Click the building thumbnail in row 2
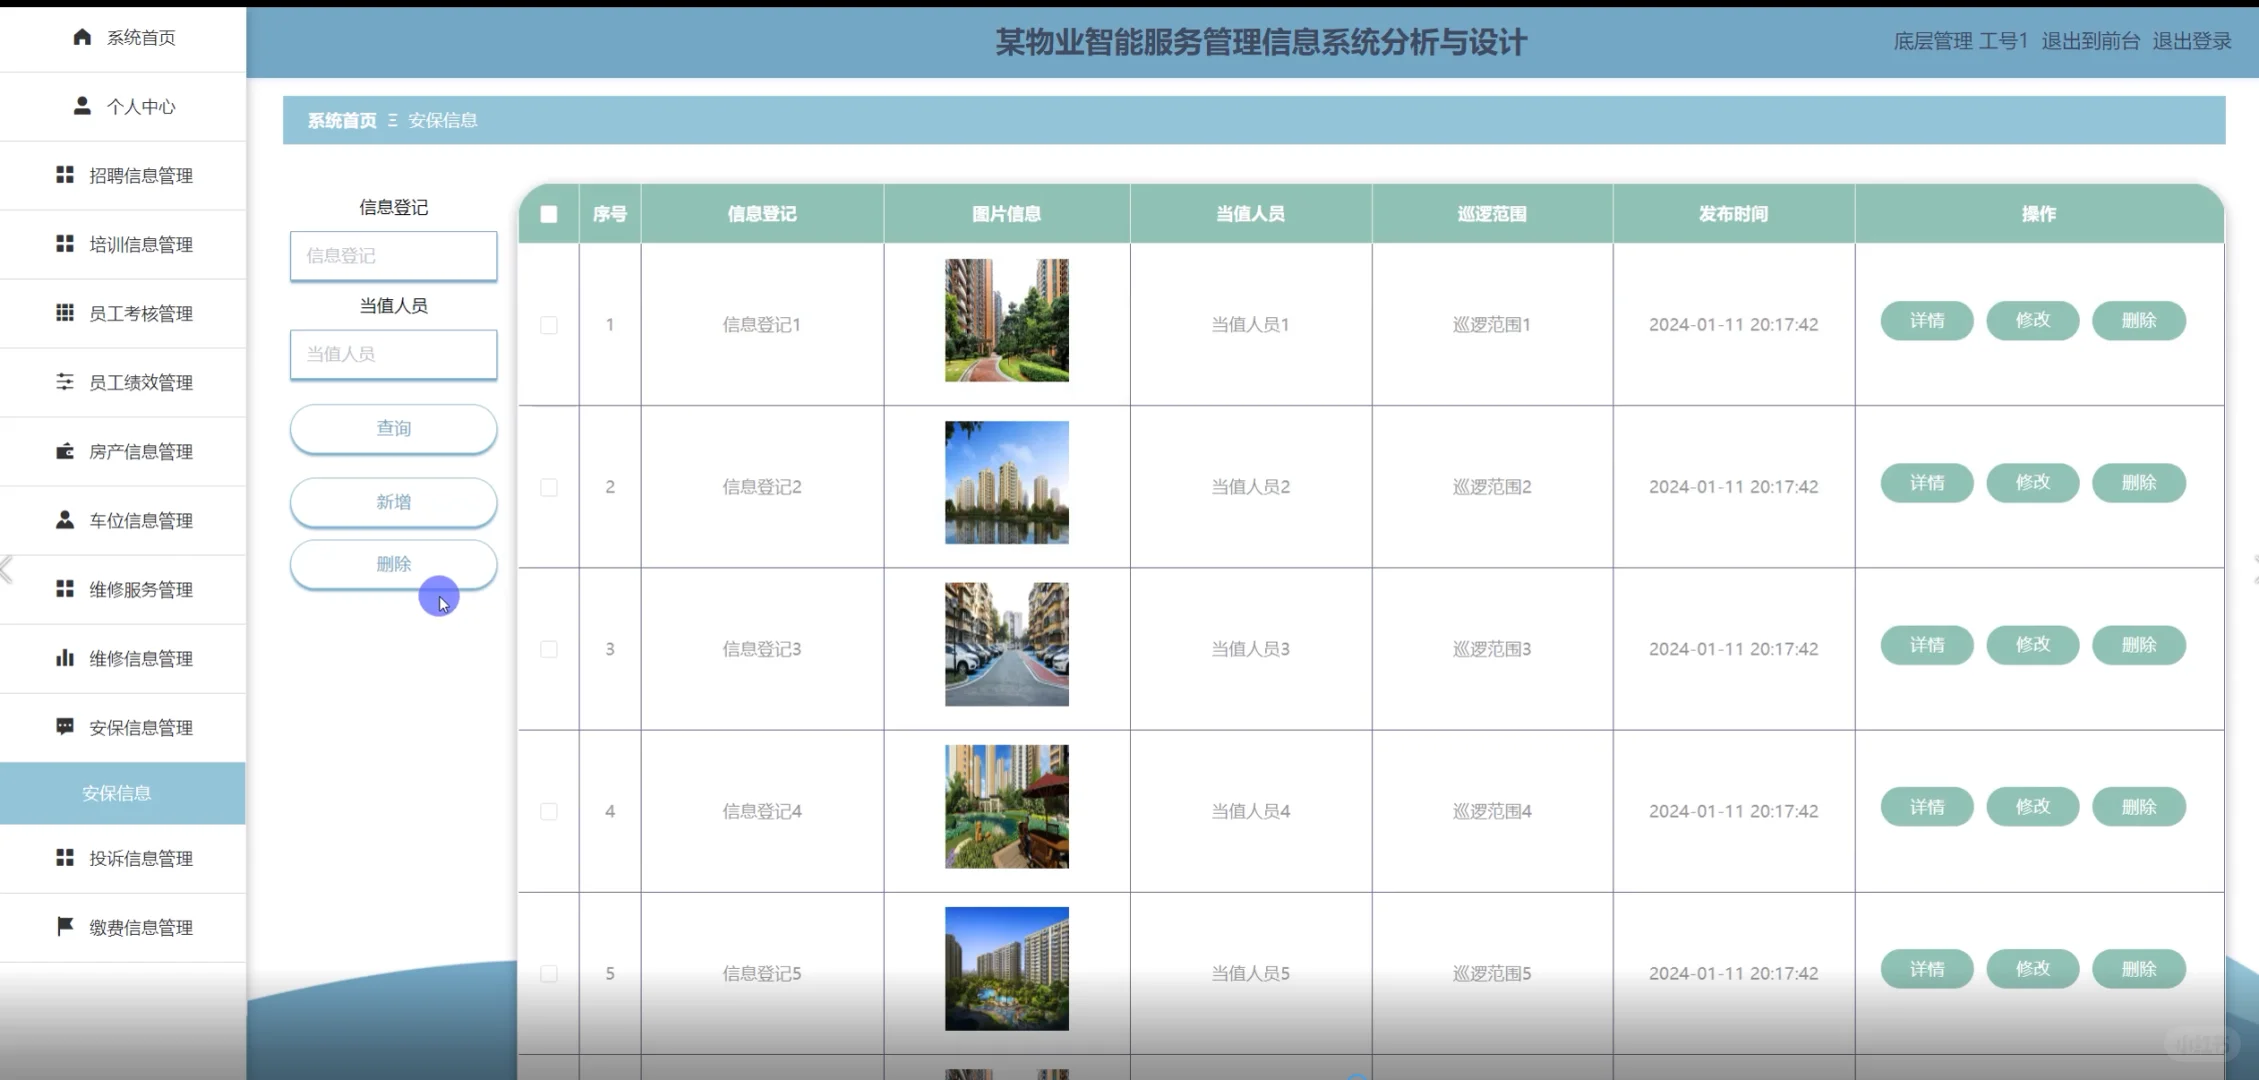Viewport: 2259px width, 1080px height. tap(1006, 483)
